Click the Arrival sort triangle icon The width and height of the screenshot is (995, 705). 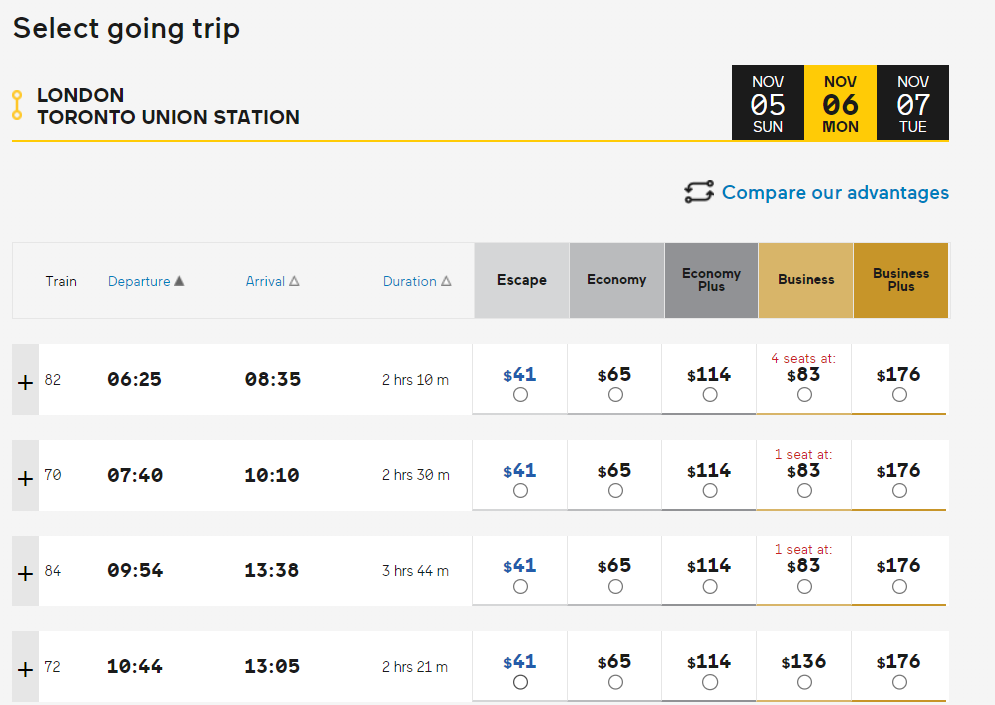click(x=294, y=281)
